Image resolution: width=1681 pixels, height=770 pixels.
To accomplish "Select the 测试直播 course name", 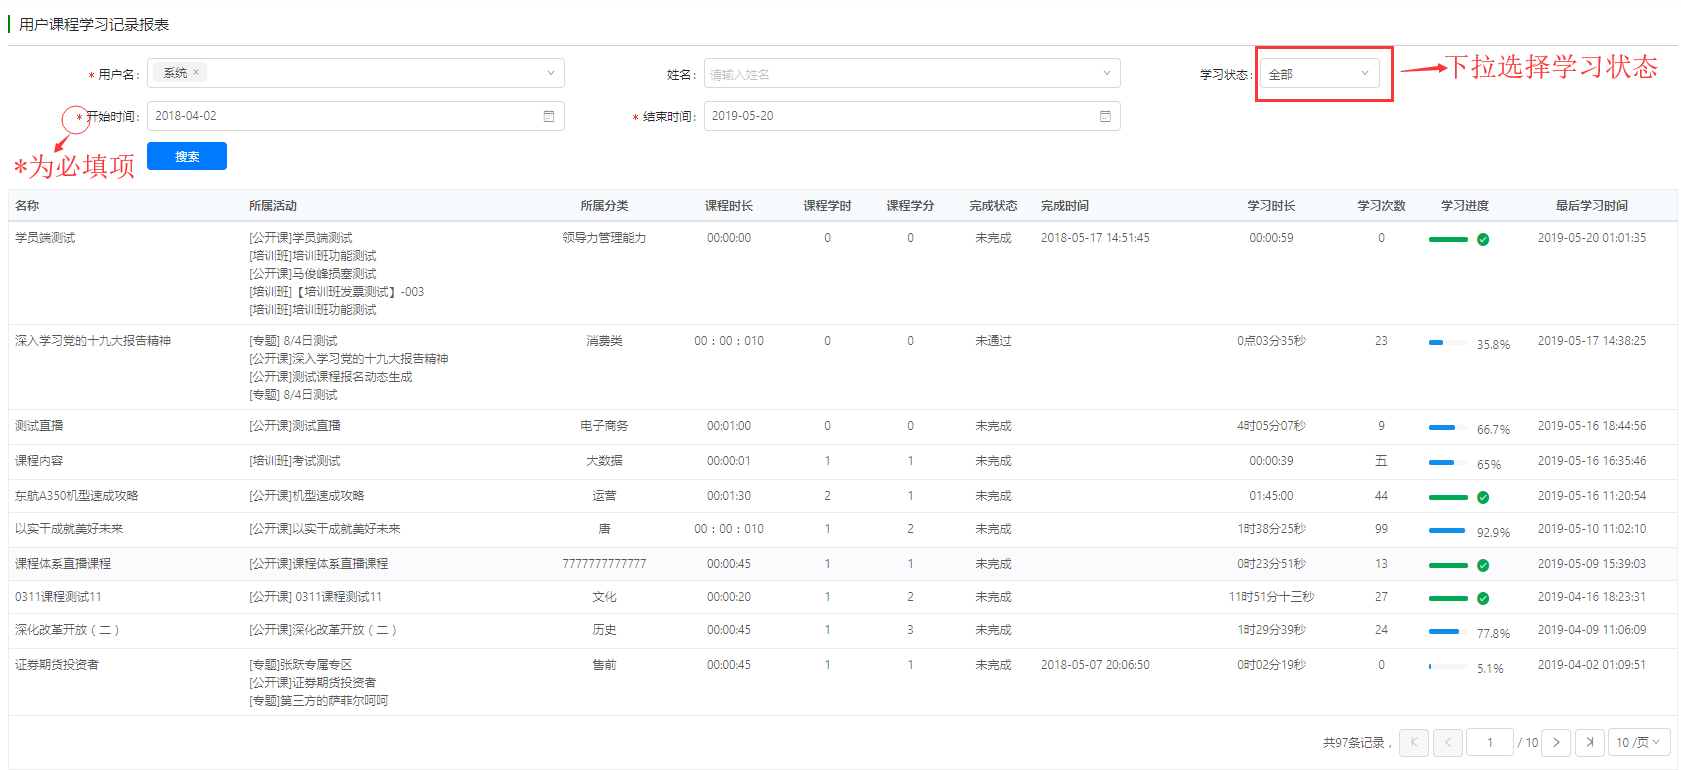I will tap(39, 426).
